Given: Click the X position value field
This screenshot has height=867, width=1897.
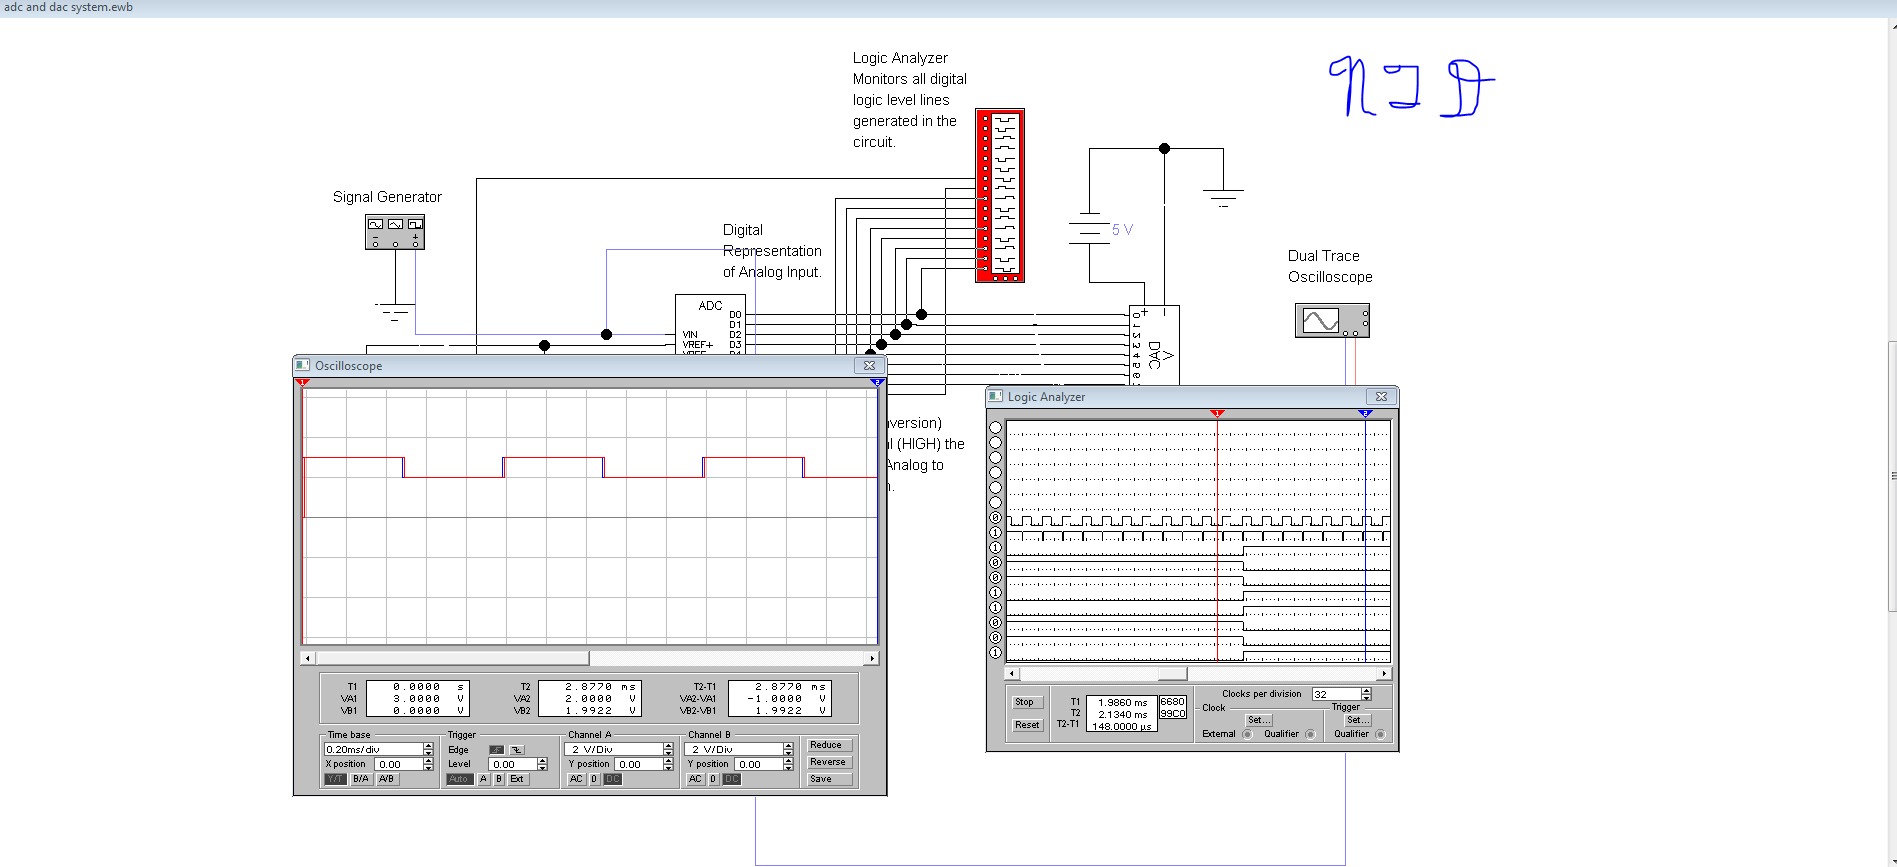Looking at the screenshot, I should pos(399,764).
